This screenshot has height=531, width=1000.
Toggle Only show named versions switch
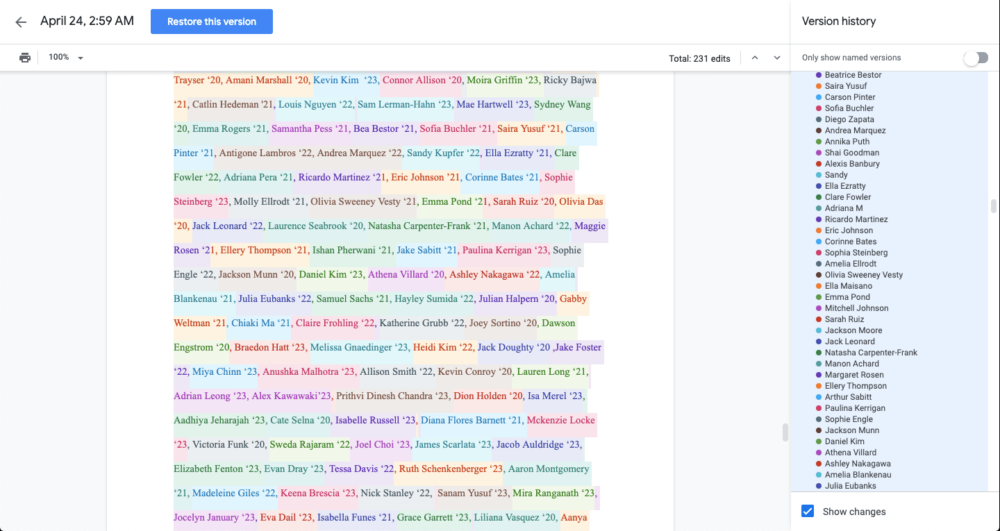(974, 58)
